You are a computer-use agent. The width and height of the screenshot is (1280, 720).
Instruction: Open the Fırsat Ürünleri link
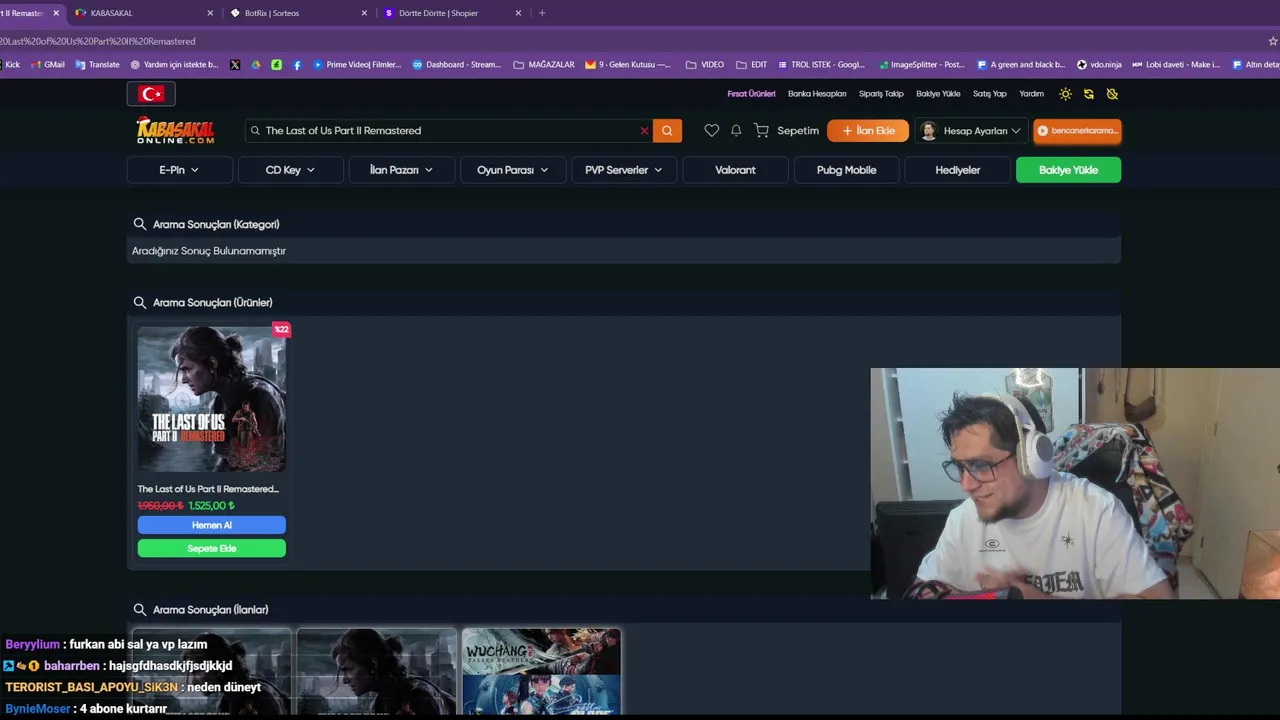click(751, 94)
